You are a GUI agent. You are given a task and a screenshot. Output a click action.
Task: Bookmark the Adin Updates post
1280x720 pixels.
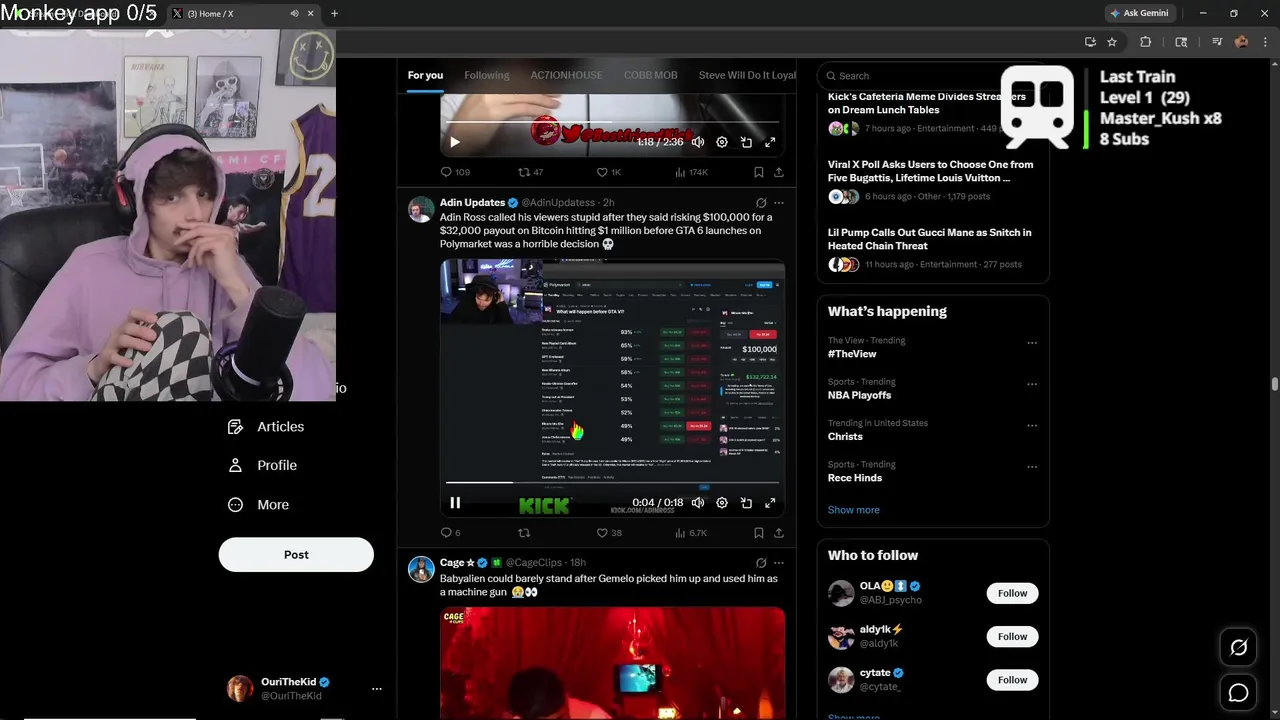[759, 533]
